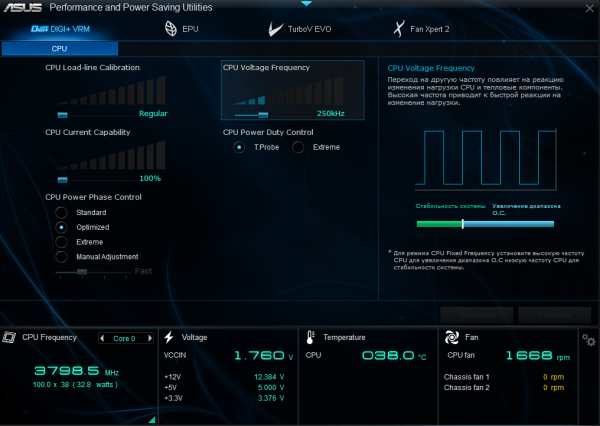Click the Chassis fan 1 row

coord(504,377)
